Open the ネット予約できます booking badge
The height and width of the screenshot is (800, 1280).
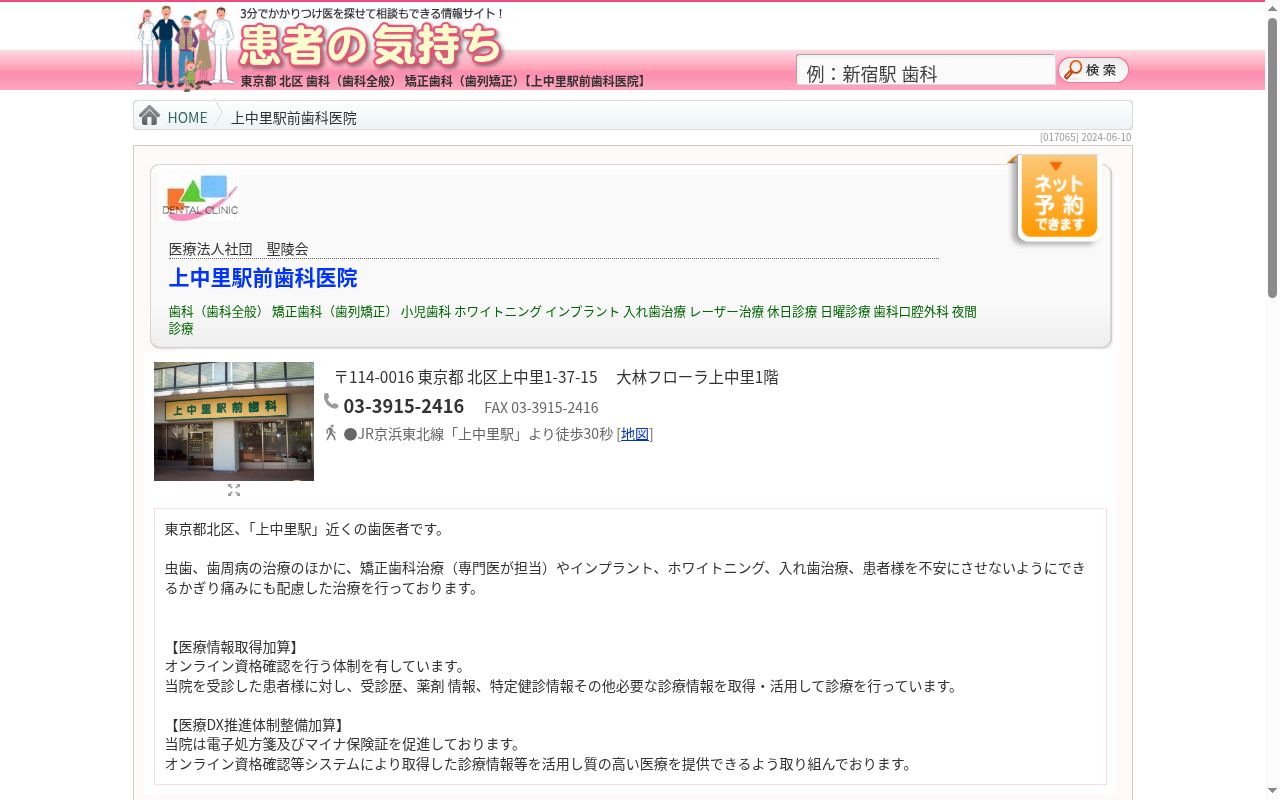1058,198
